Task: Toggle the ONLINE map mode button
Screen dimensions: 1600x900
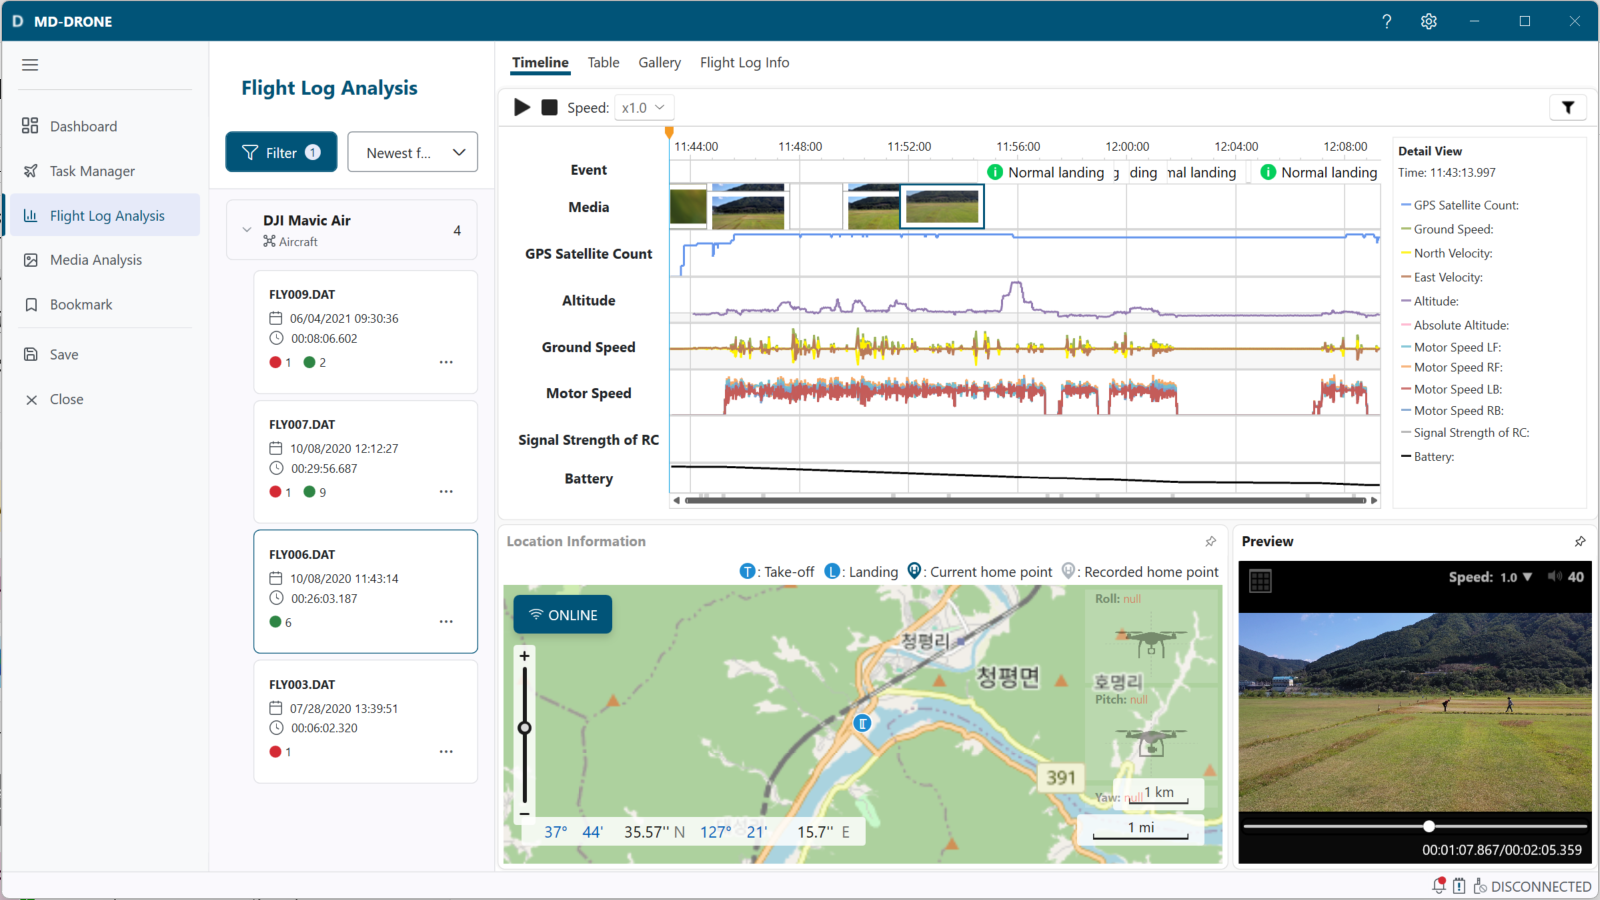Action: (x=563, y=615)
